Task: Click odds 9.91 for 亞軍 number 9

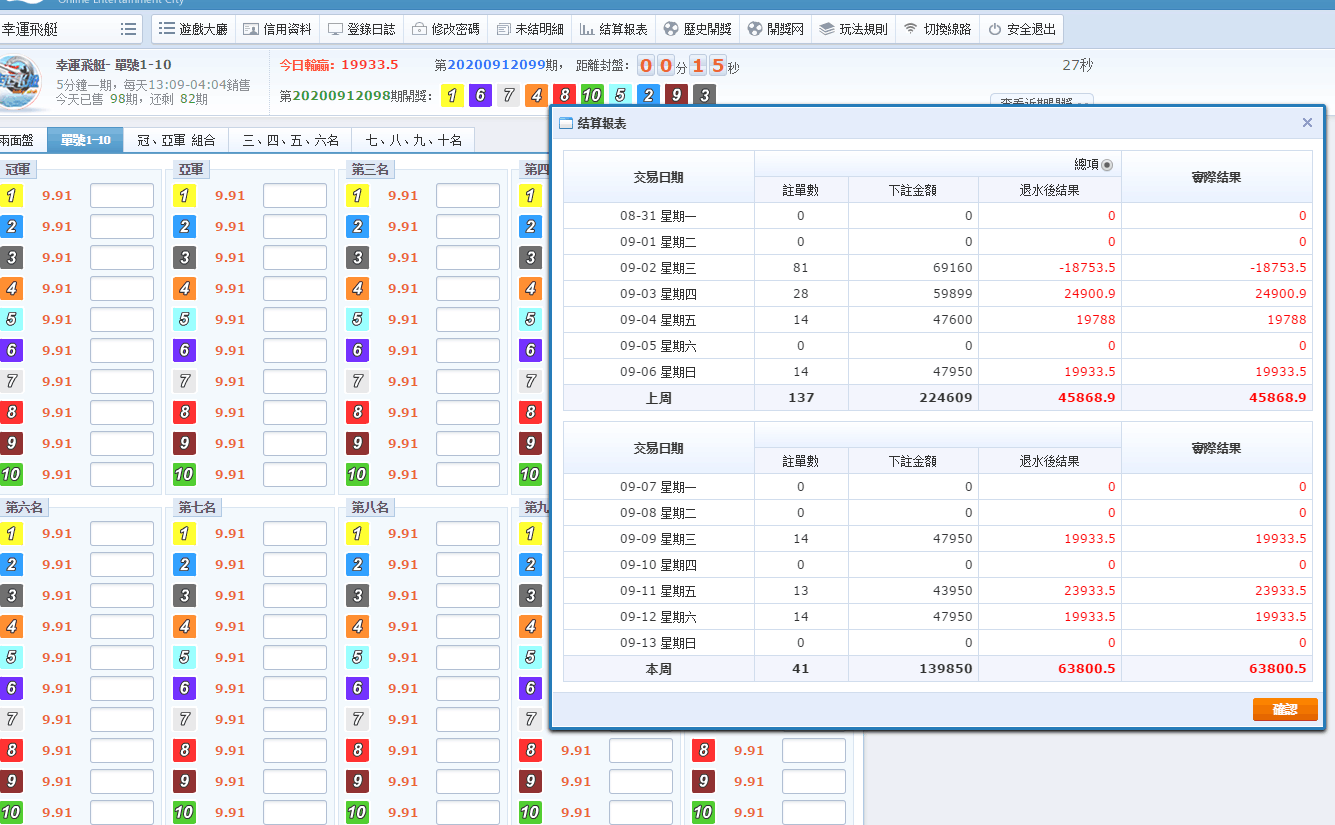Action: pyautogui.click(x=230, y=444)
